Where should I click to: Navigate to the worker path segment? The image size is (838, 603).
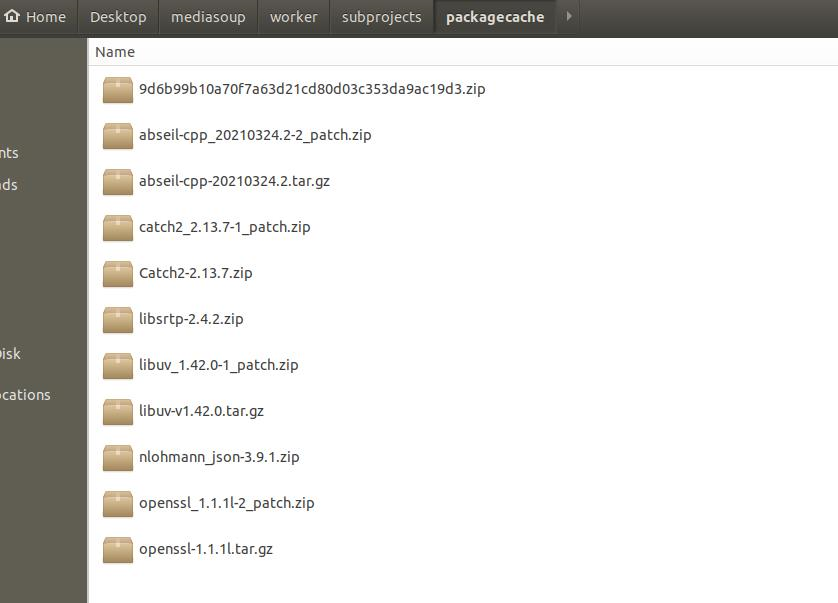[293, 17]
